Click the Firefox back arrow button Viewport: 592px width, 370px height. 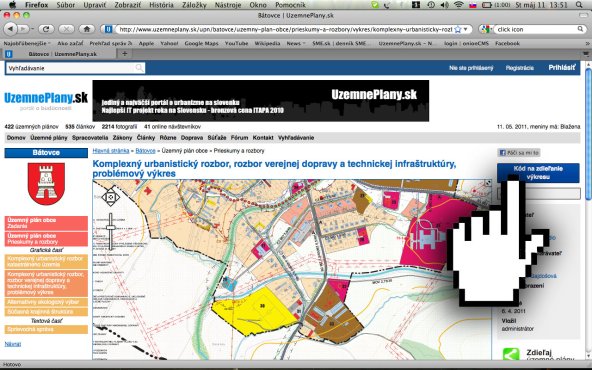tap(10, 29)
